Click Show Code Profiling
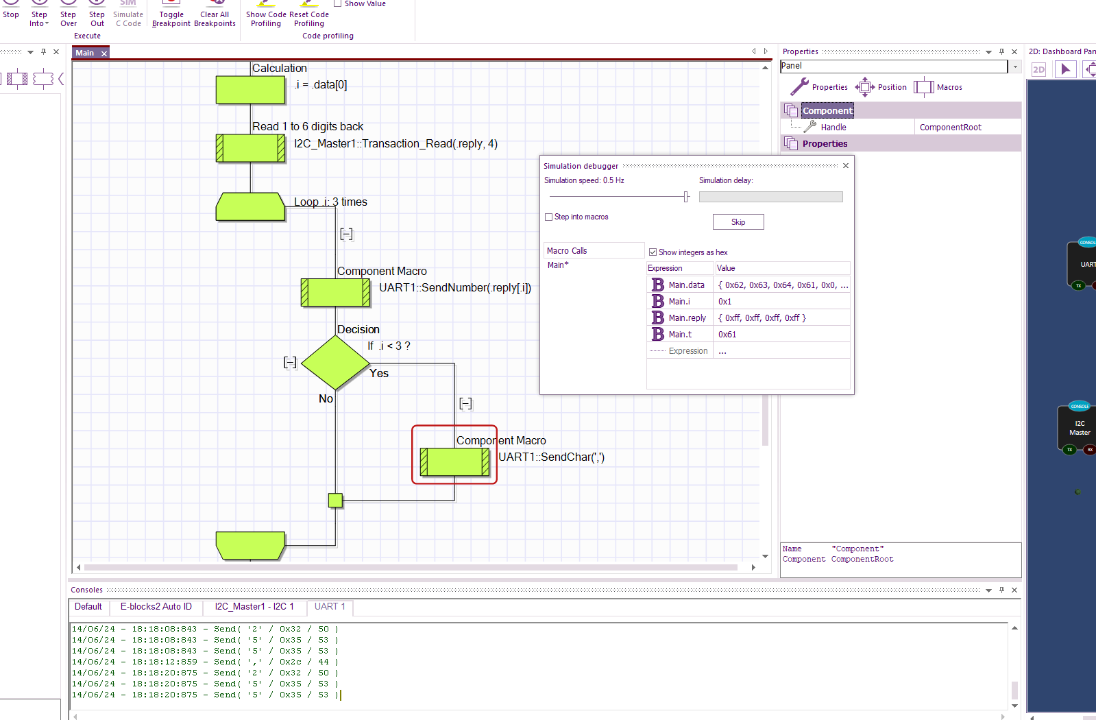Image resolution: width=1096 pixels, height=720 pixels. (x=266, y=14)
